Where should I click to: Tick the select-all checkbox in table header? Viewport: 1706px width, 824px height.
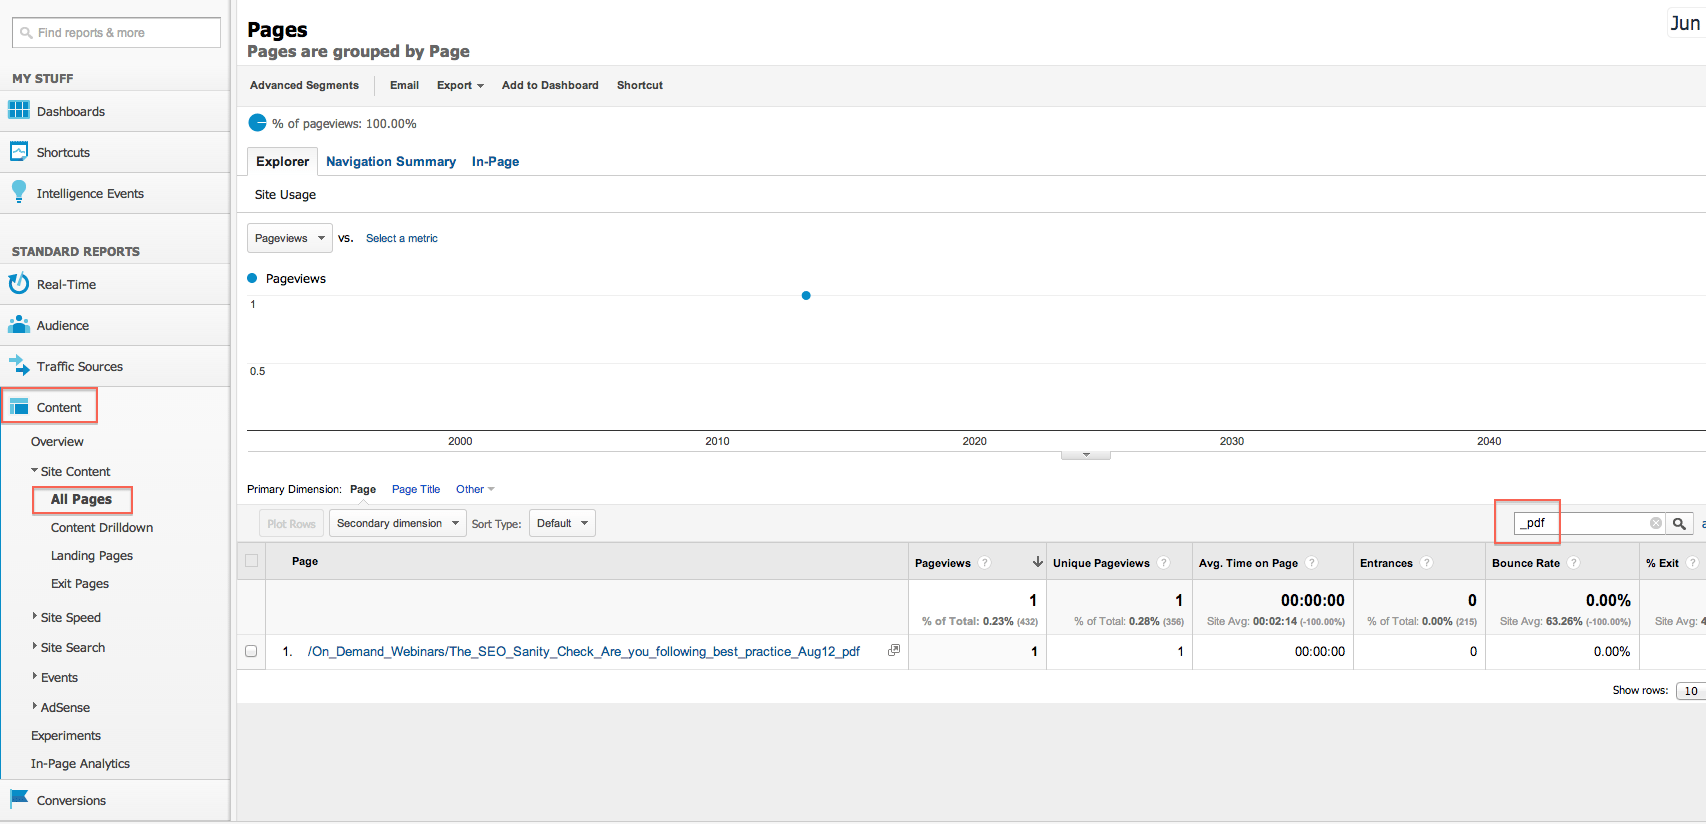point(251,561)
